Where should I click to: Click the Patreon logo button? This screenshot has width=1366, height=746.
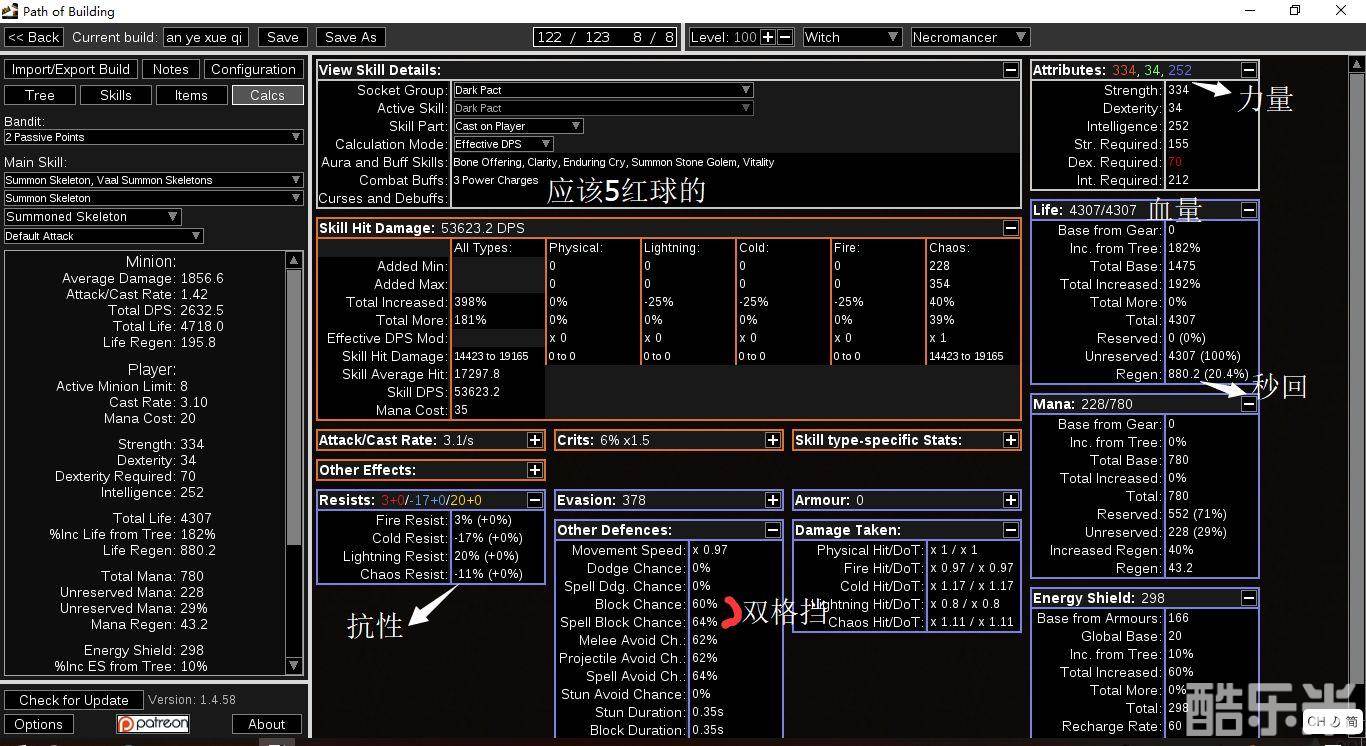[153, 724]
